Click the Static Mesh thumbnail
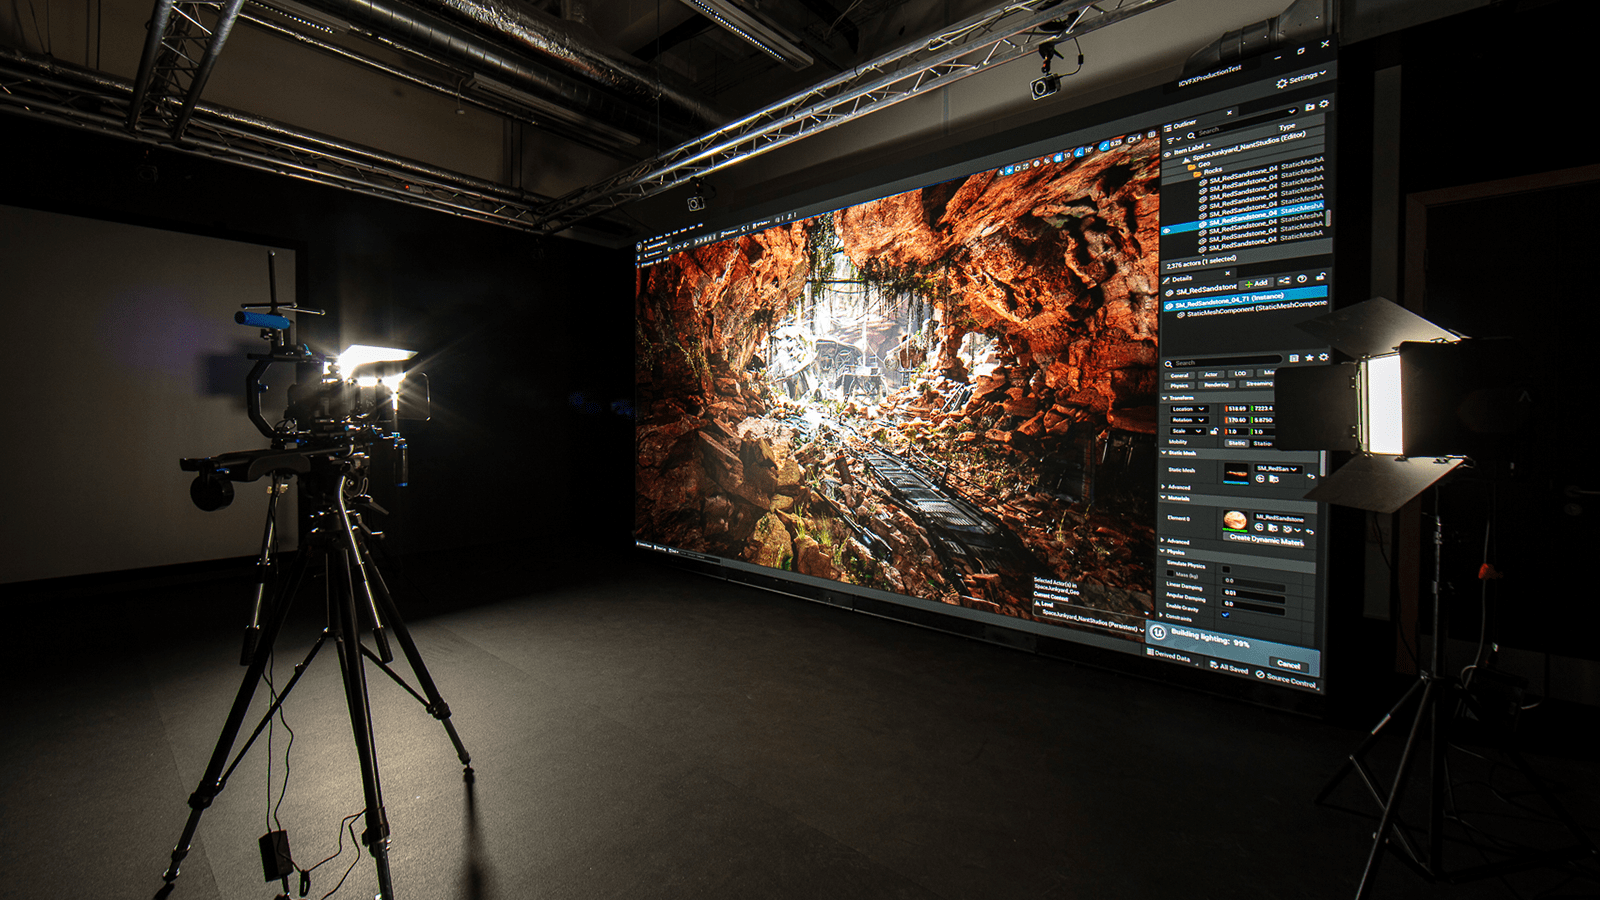Image resolution: width=1600 pixels, height=900 pixels. pyautogui.click(x=1236, y=473)
